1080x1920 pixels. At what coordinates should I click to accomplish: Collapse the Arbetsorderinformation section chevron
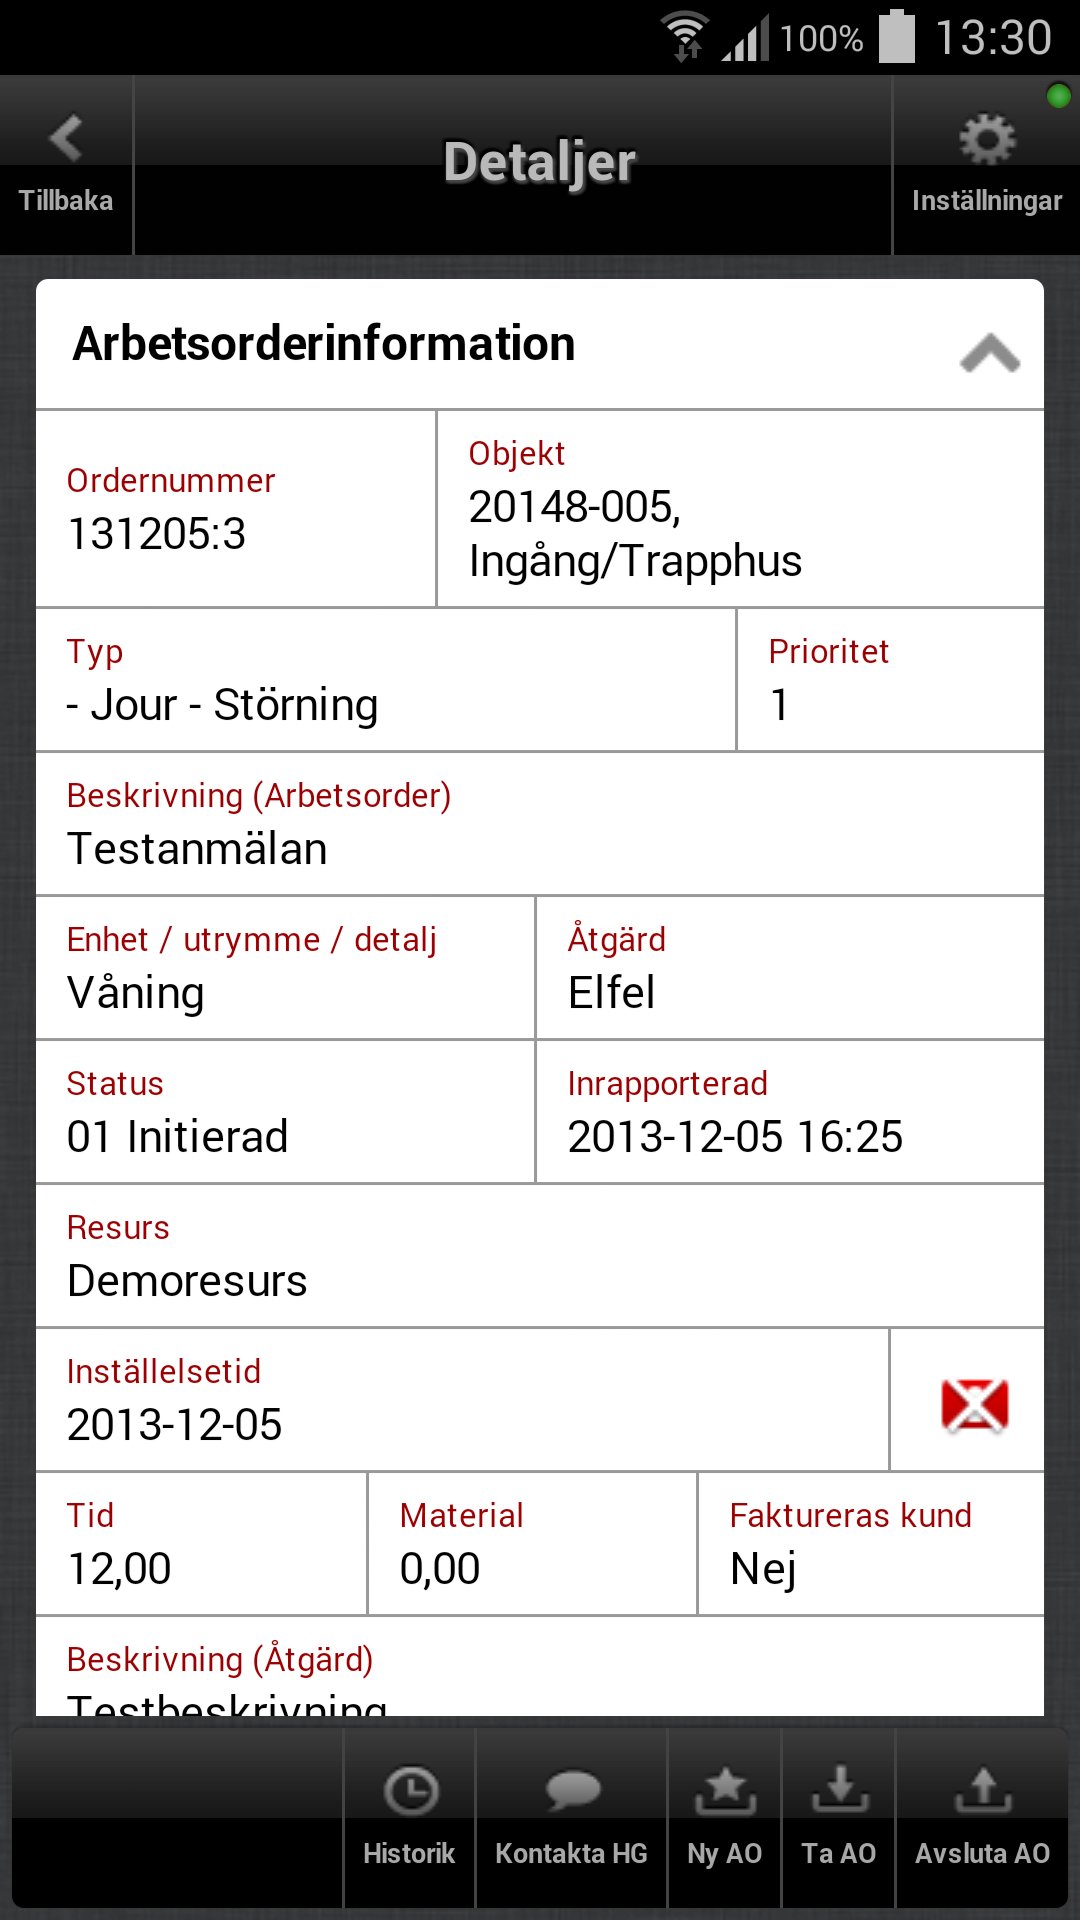989,353
